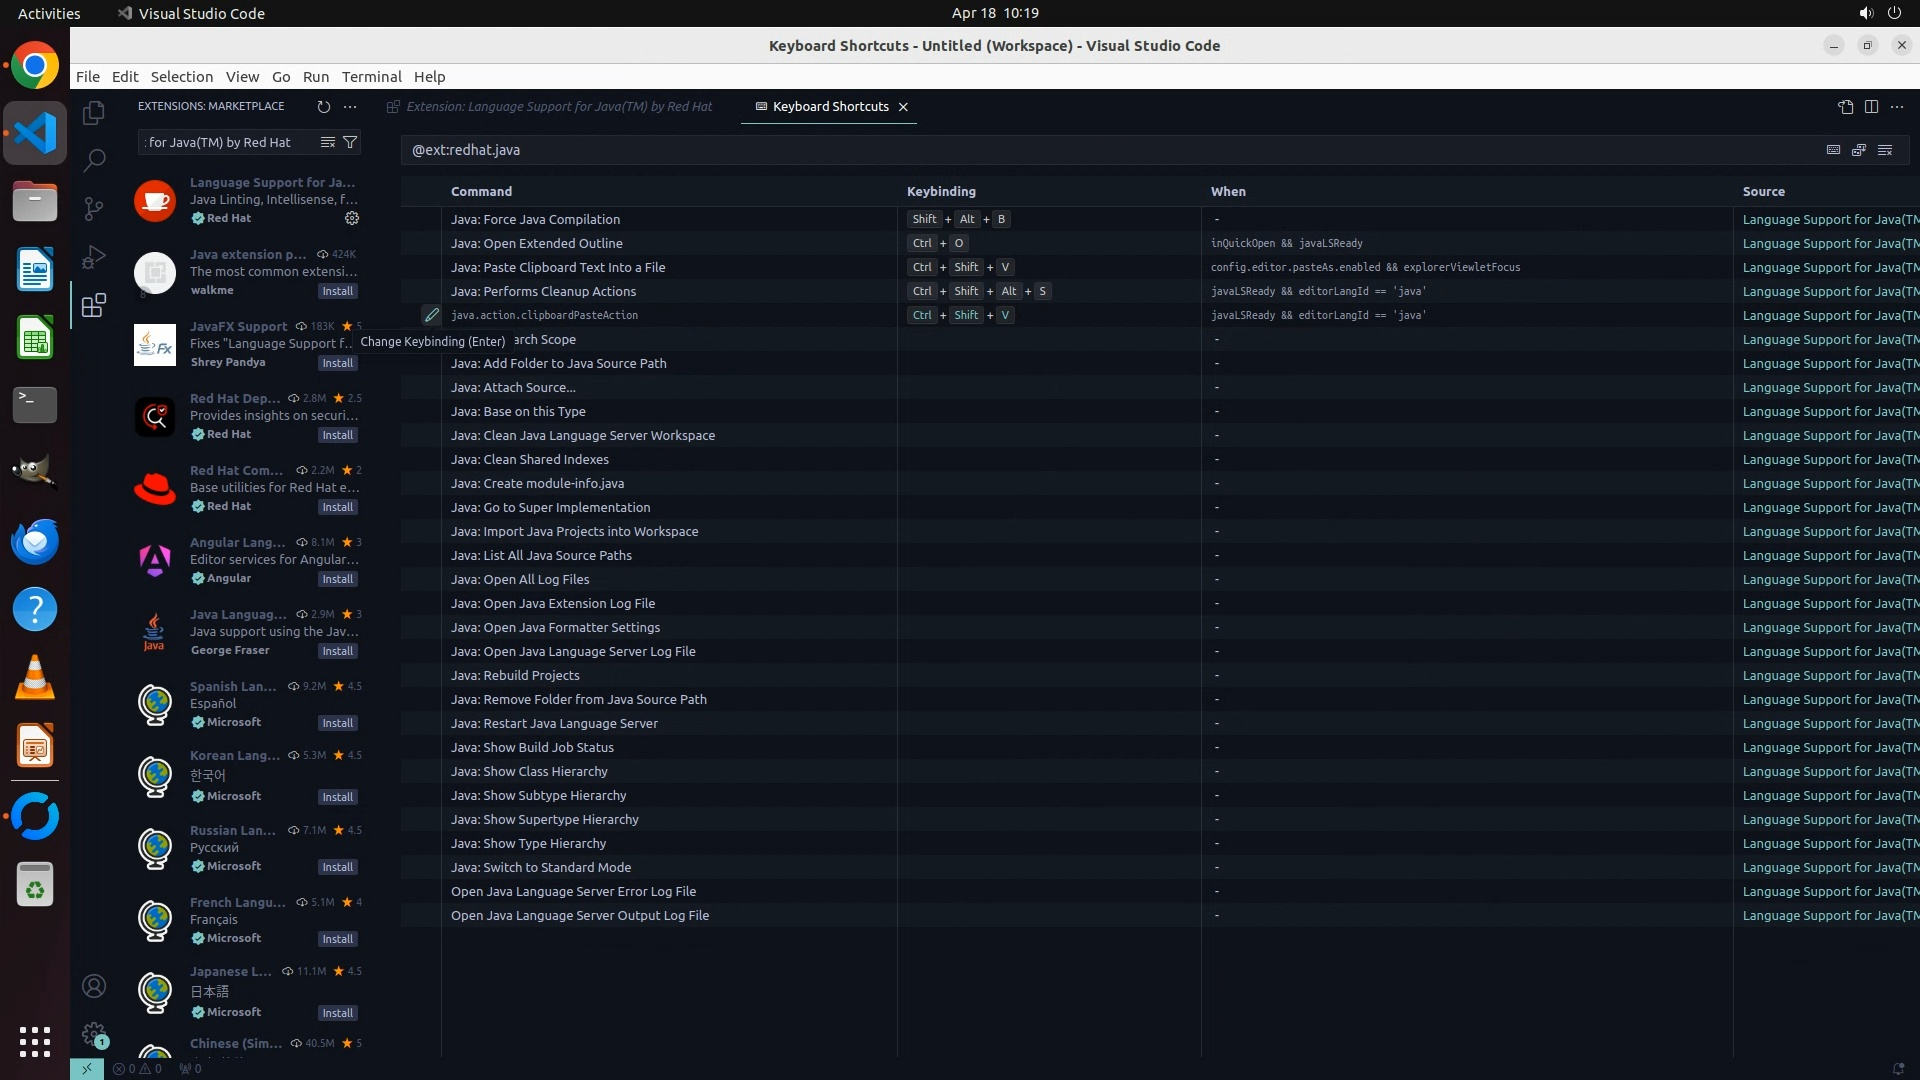Open the Explorer view in the activity bar
The image size is (1920, 1080).
(94, 113)
